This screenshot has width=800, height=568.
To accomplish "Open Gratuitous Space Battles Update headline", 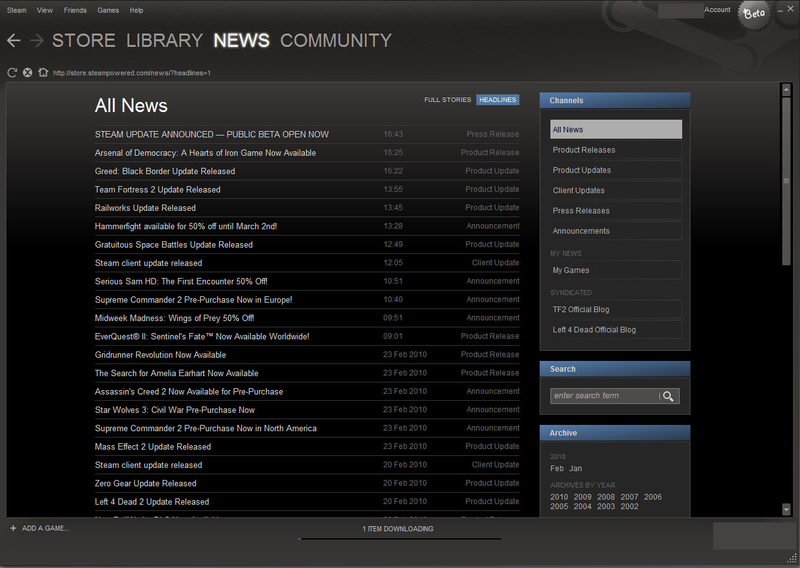I will [x=173, y=244].
